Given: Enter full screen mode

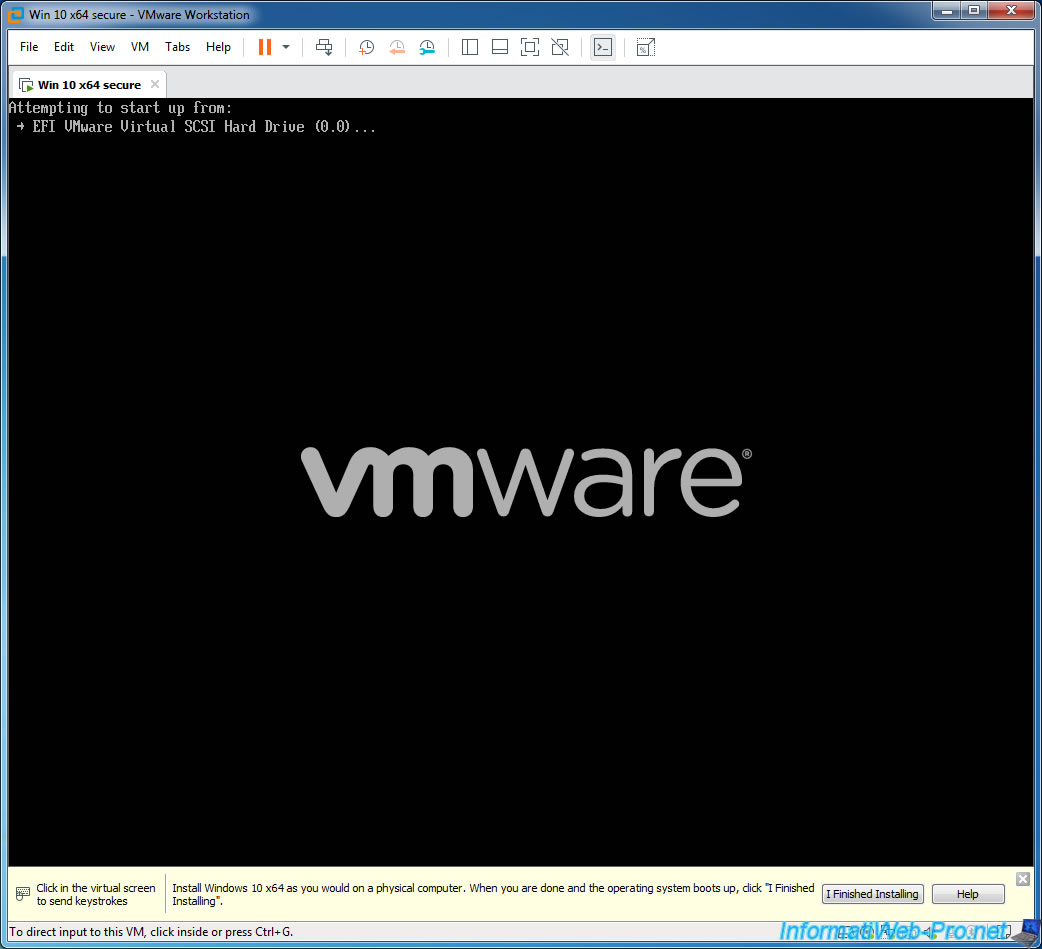Looking at the screenshot, I should tap(530, 47).
